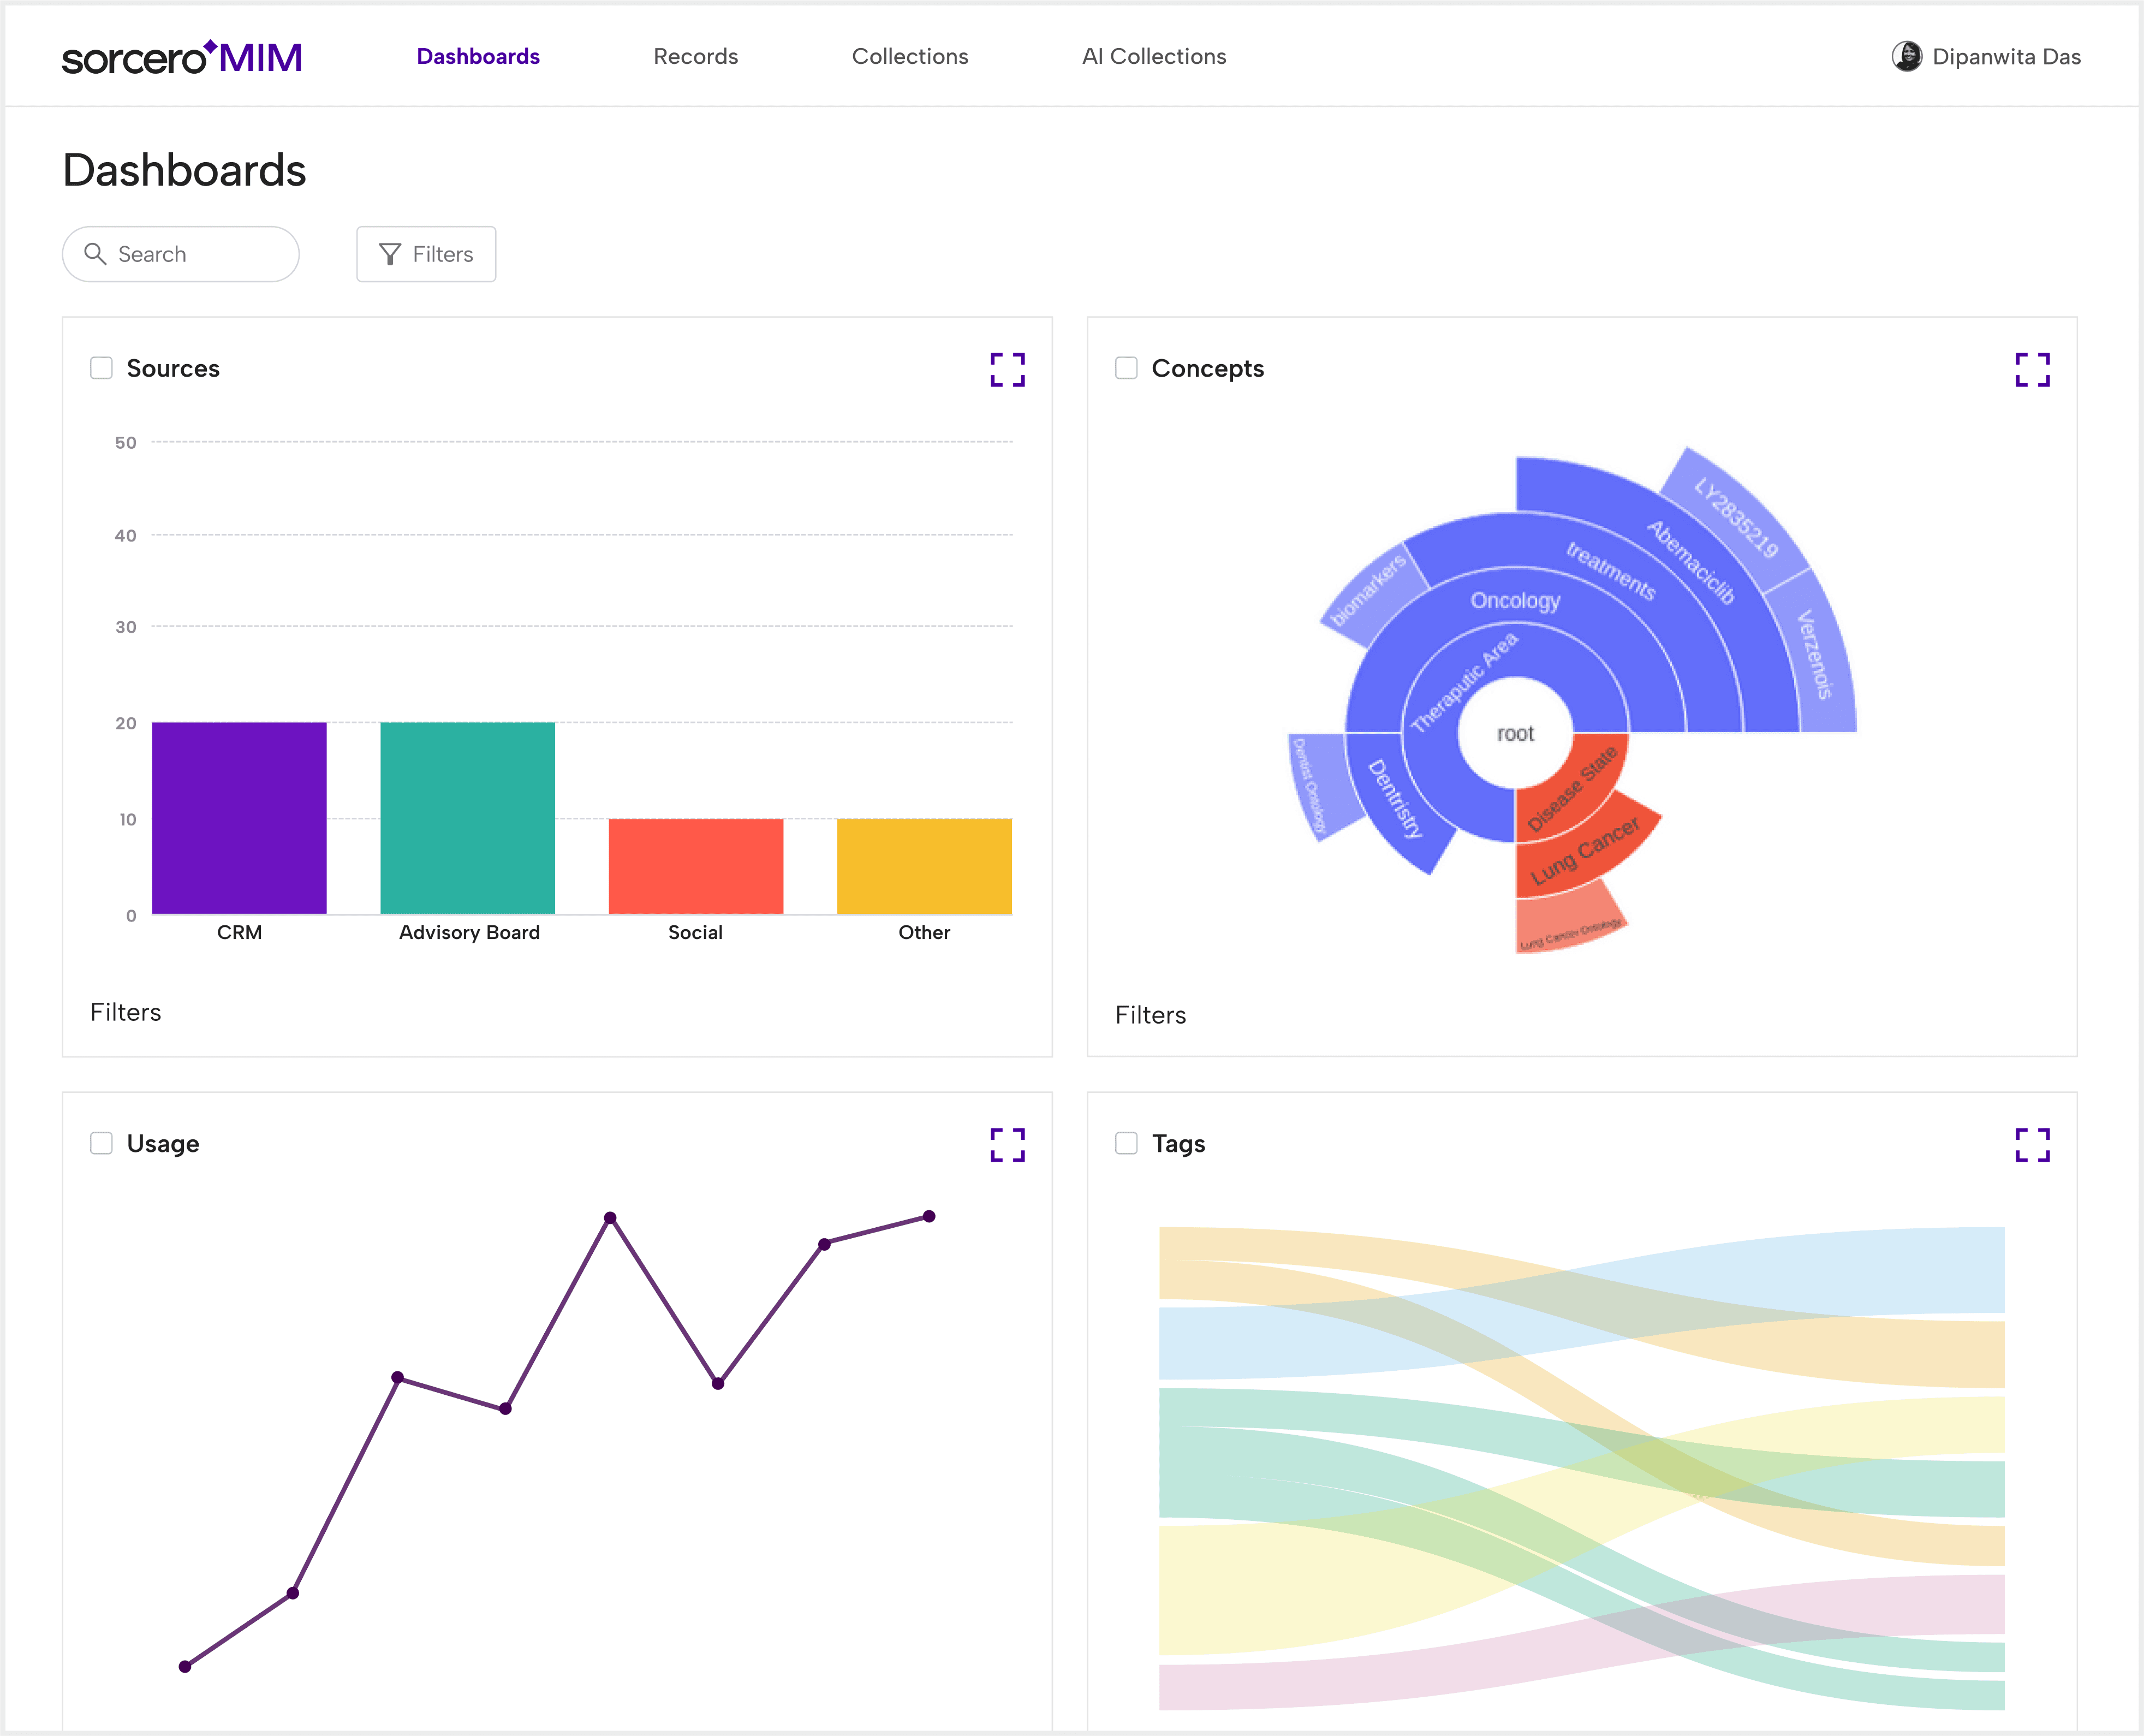Expand the Concepts chart to fullscreen
2144x1736 pixels.
2032,369
